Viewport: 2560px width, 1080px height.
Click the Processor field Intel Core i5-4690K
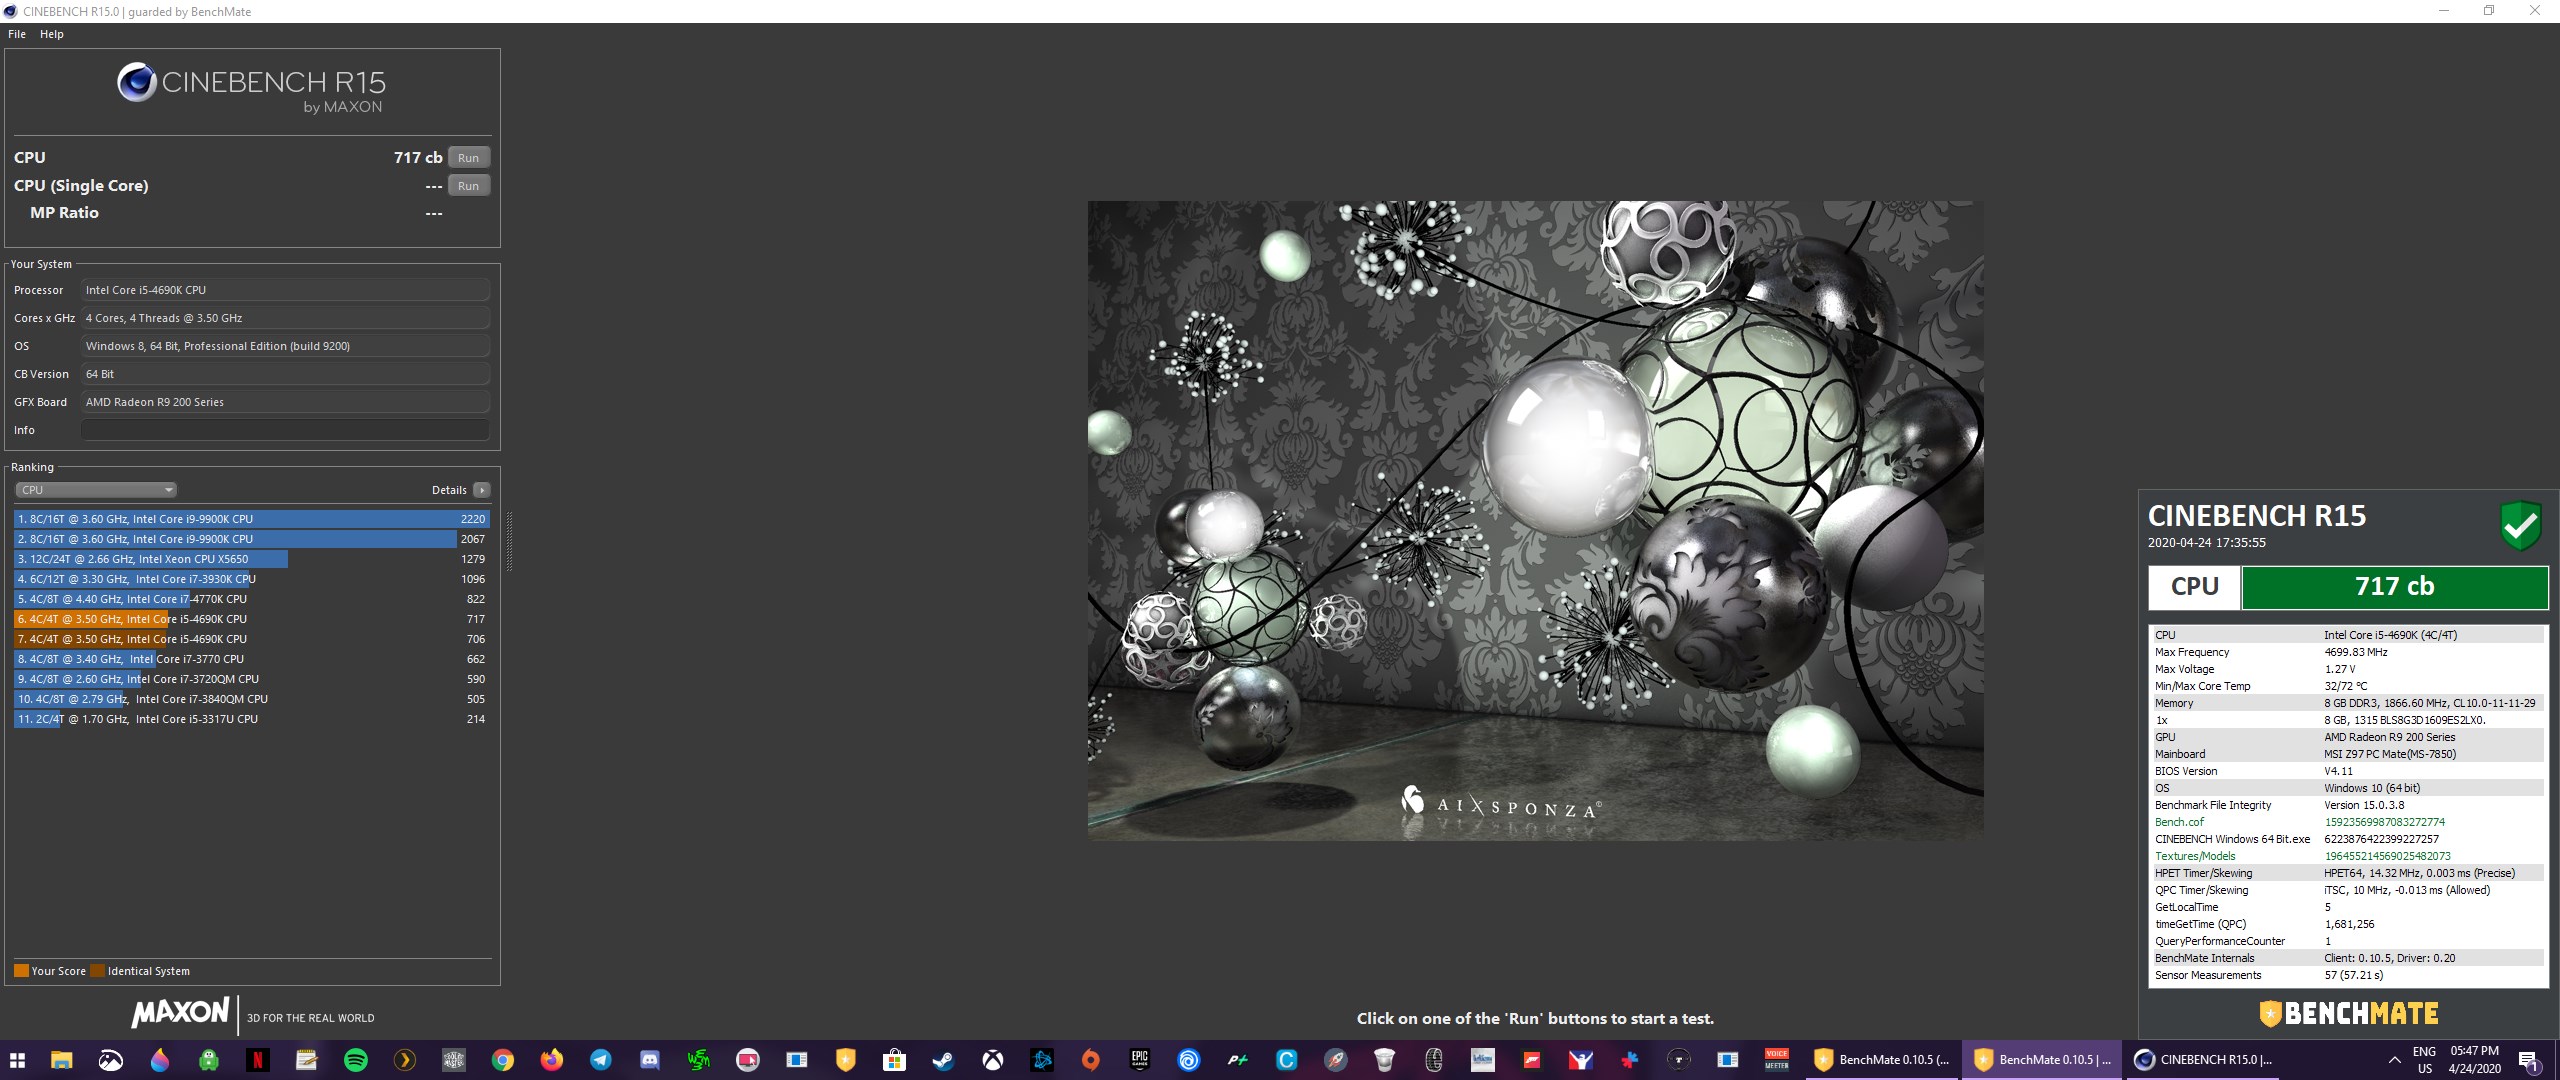click(285, 290)
